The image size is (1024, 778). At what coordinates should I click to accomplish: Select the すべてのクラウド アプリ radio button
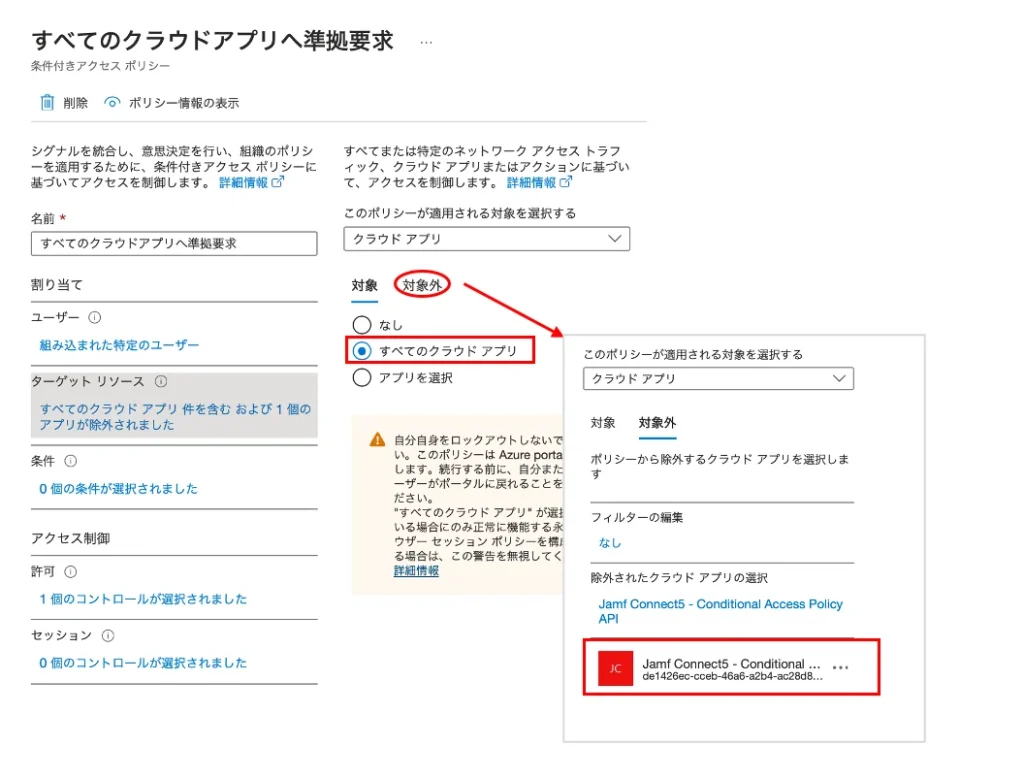[x=362, y=351]
